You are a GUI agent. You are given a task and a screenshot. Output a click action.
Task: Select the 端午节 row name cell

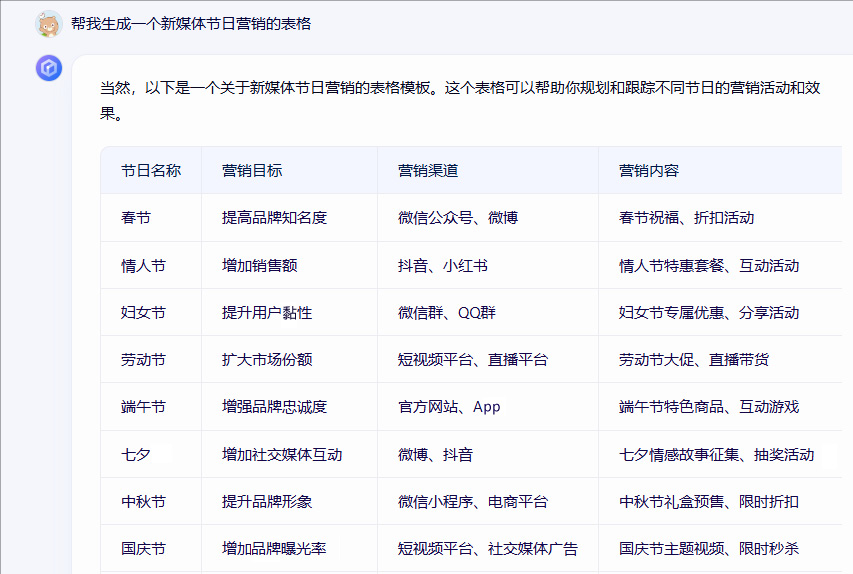click(x=143, y=407)
